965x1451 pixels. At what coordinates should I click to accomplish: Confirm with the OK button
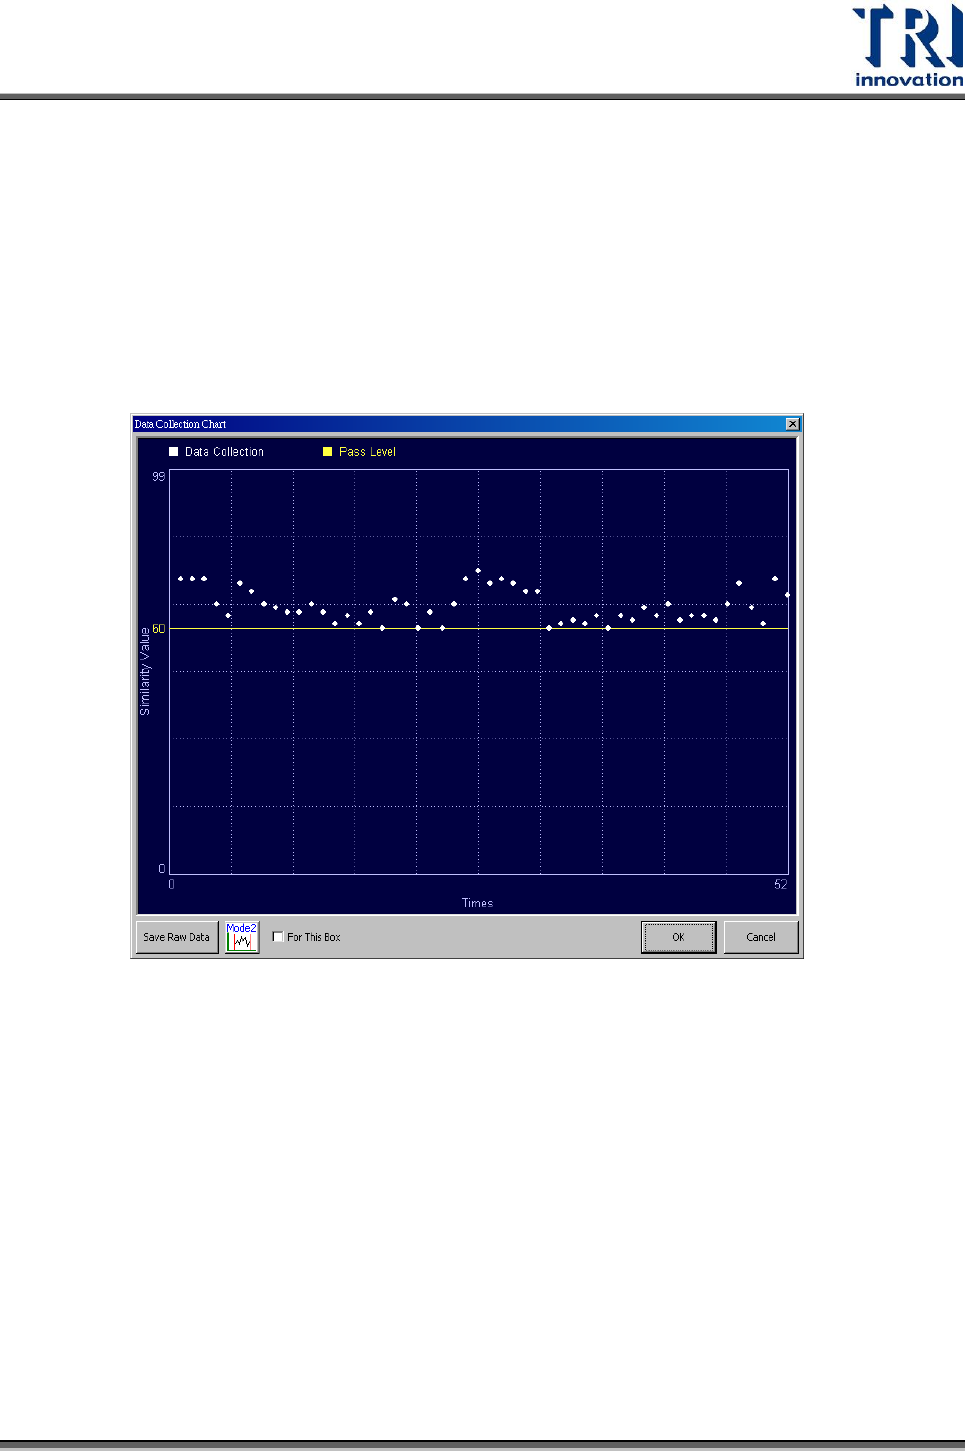coord(678,937)
